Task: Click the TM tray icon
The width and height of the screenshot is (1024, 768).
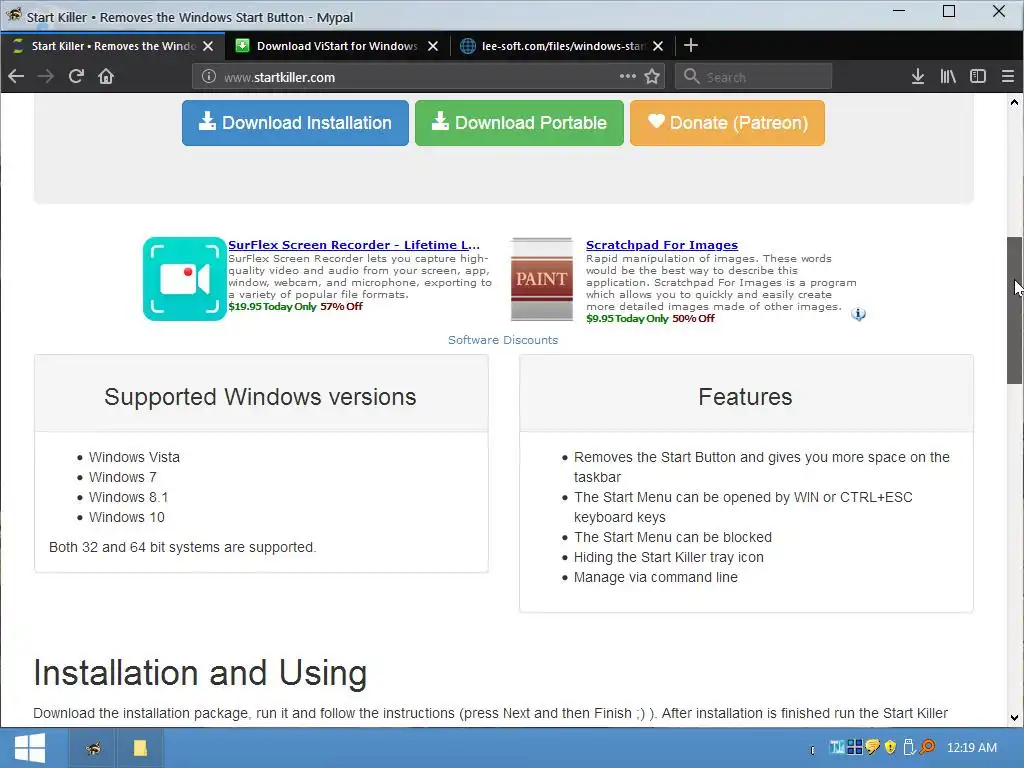Action: click(x=837, y=747)
